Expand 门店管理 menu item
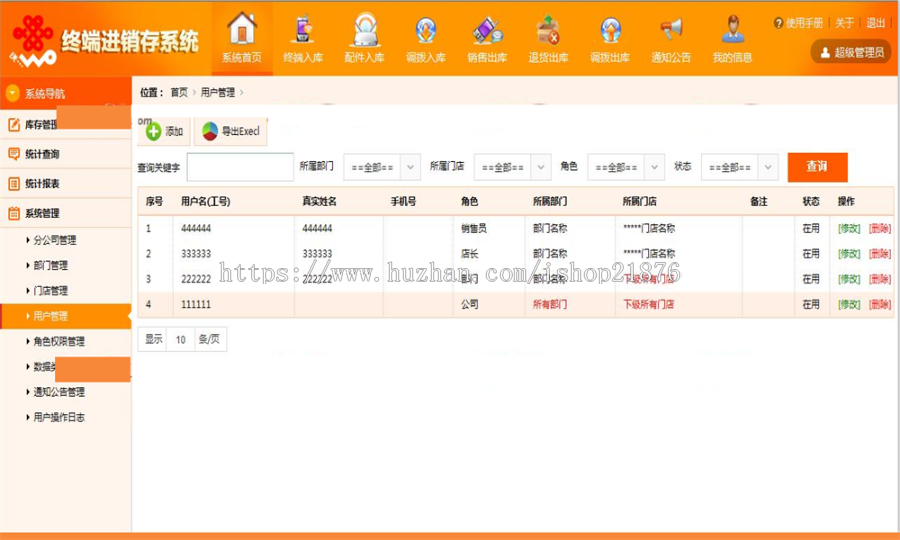This screenshot has height=540, width=900. [51, 291]
